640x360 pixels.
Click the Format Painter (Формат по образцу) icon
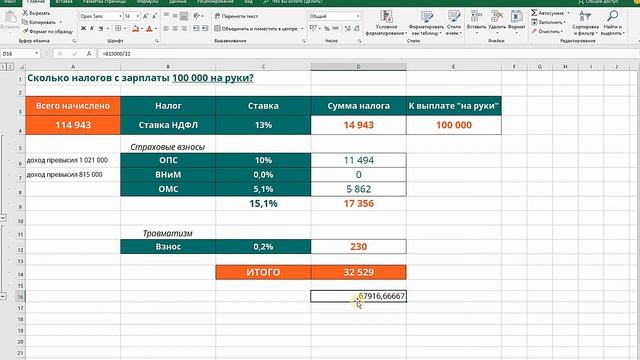pos(25,31)
